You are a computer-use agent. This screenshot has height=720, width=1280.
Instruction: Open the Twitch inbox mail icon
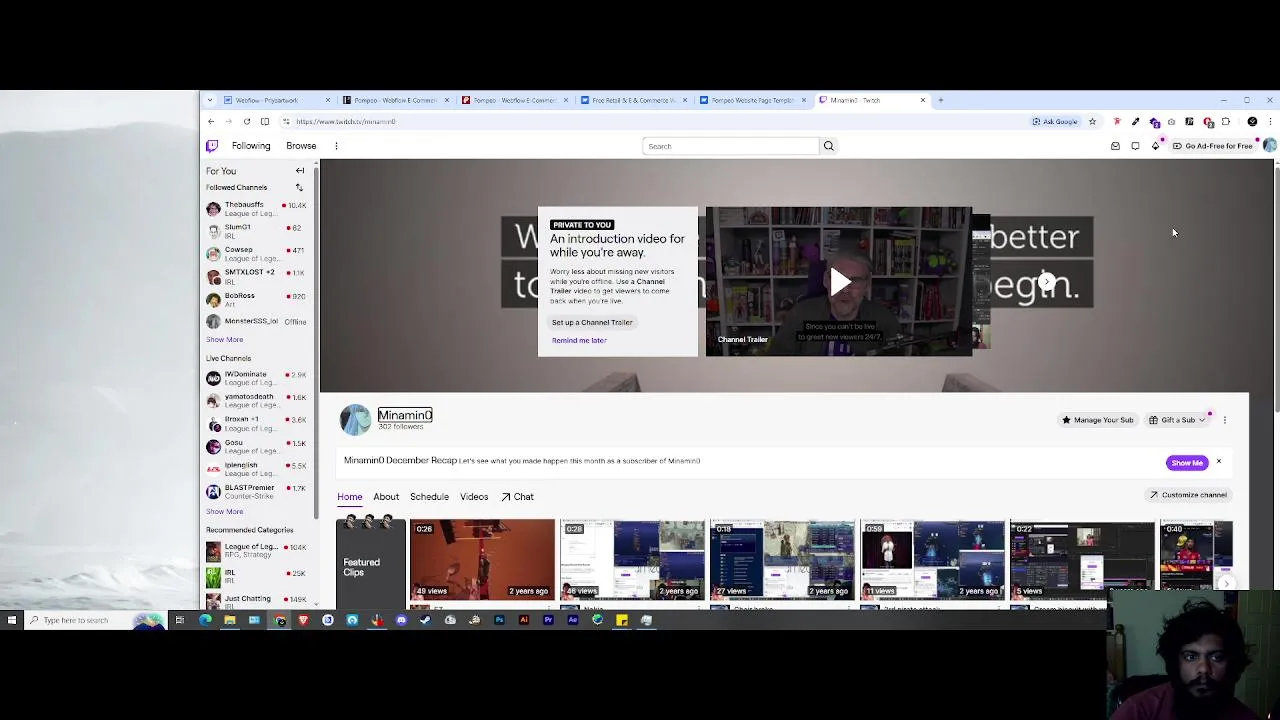(1115, 146)
